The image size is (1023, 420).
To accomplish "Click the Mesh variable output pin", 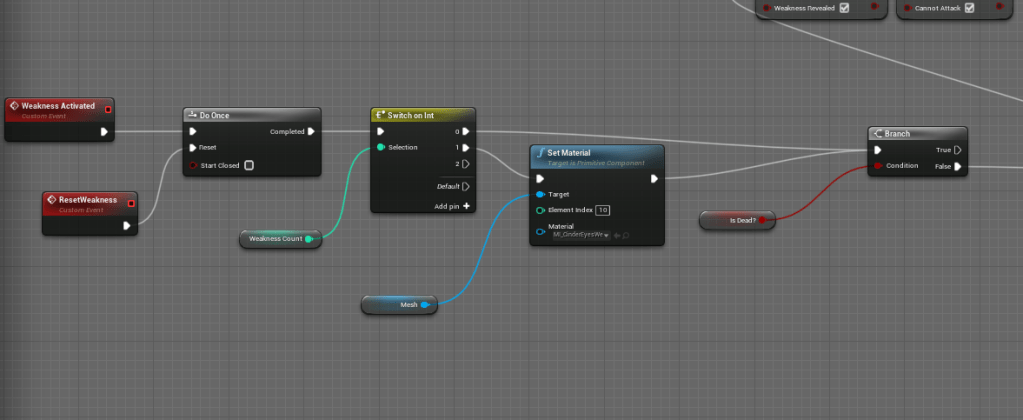I will [425, 304].
